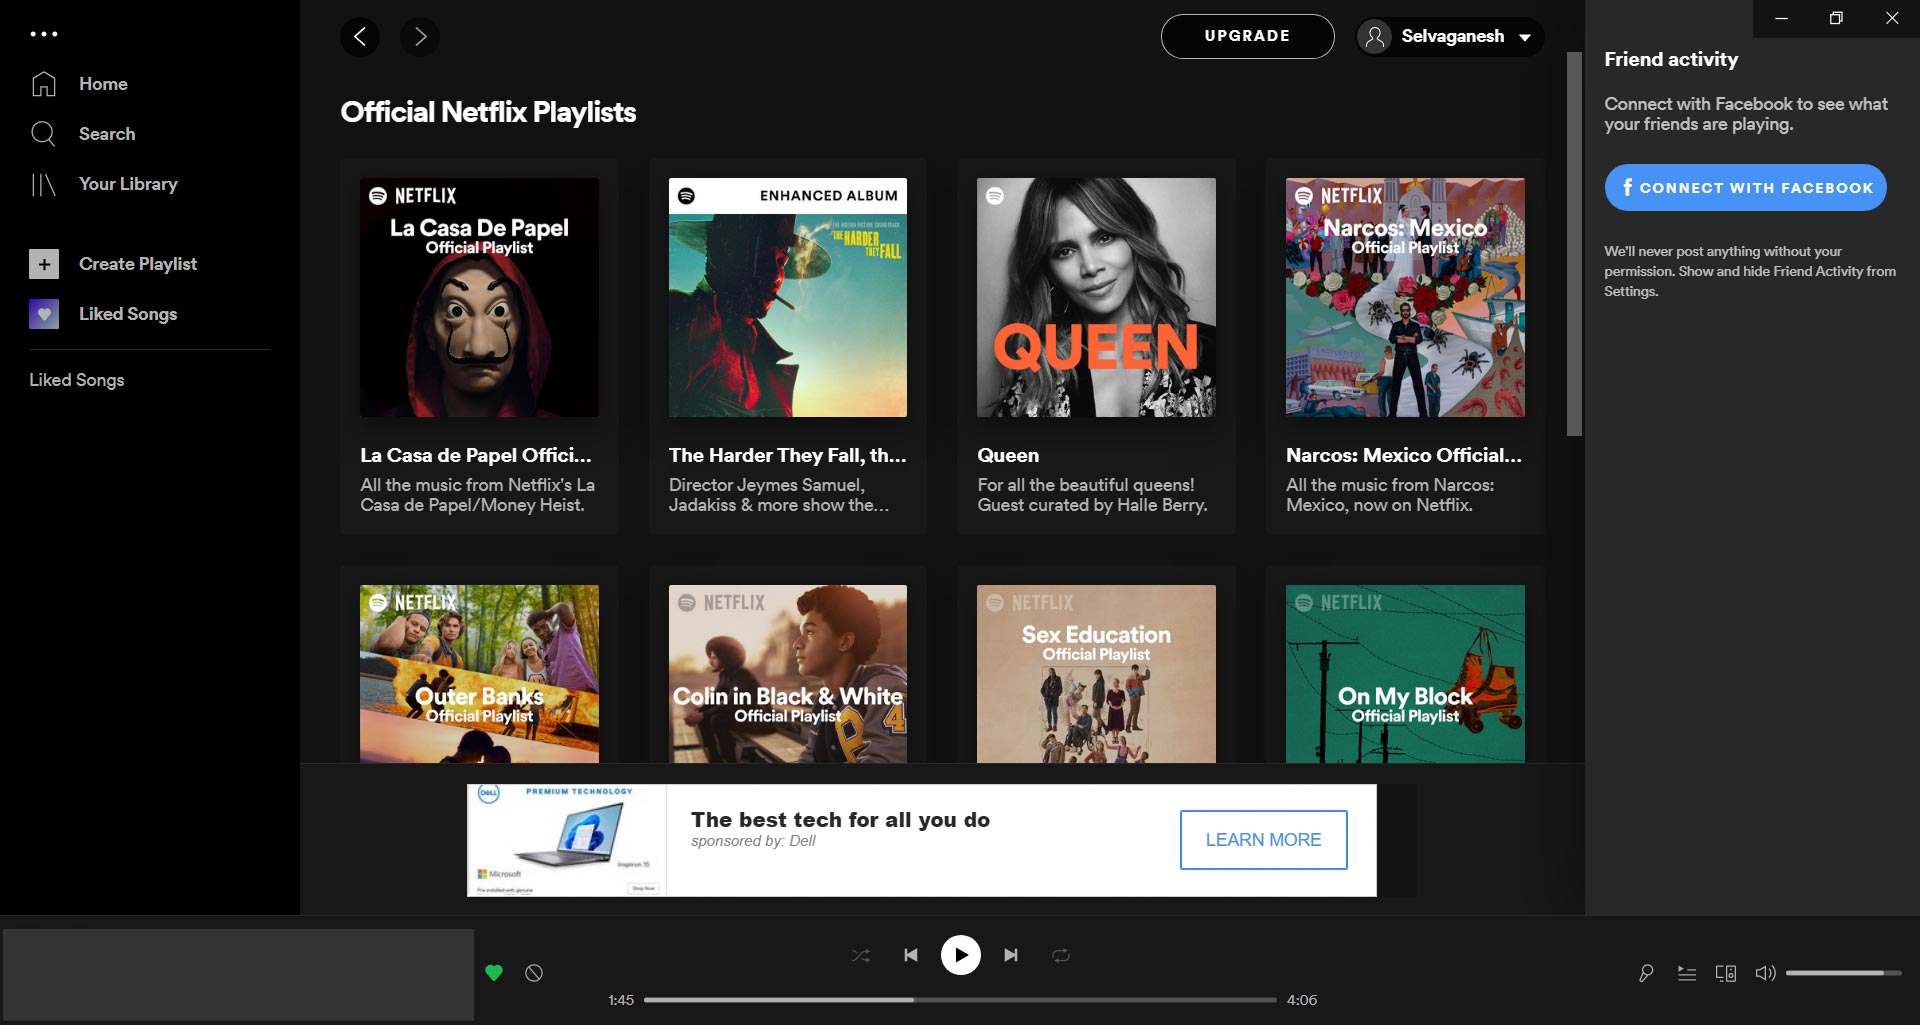Click the Liked Songs heart icon in the sidebar

(x=44, y=314)
